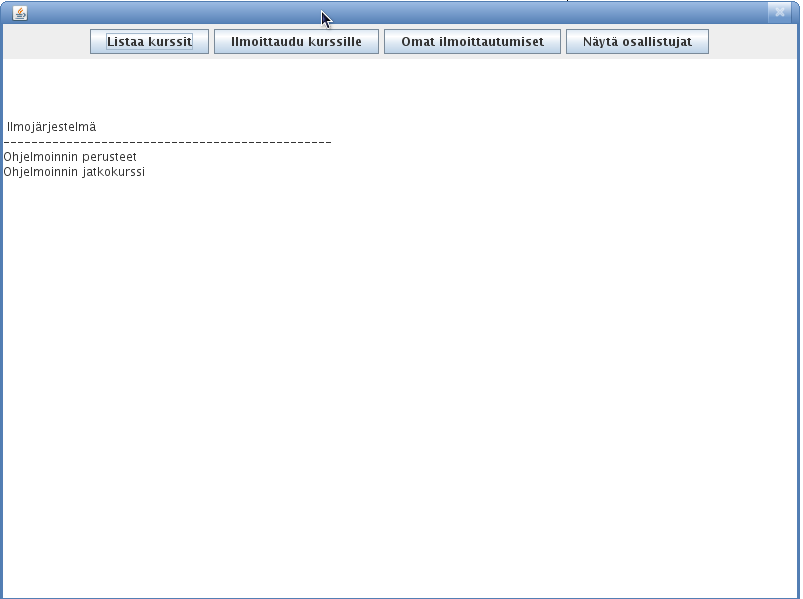The image size is (803, 599).
Task: Close the window with the X button
Action: [x=779, y=12]
